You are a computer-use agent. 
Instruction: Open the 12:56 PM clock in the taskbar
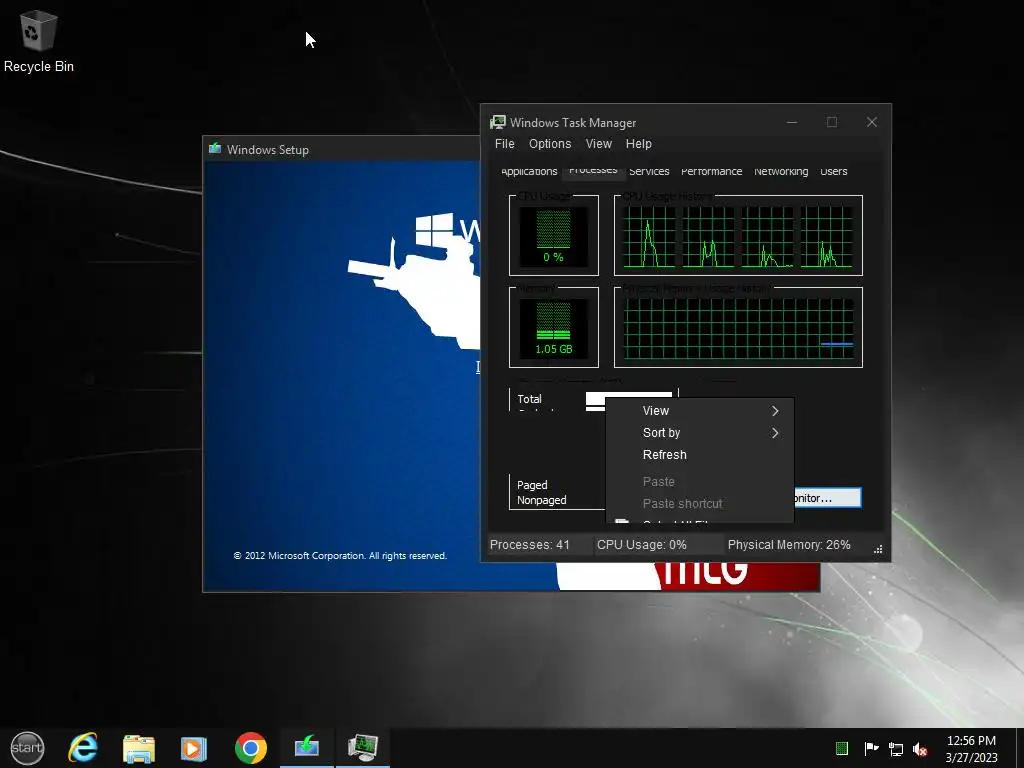(971, 748)
